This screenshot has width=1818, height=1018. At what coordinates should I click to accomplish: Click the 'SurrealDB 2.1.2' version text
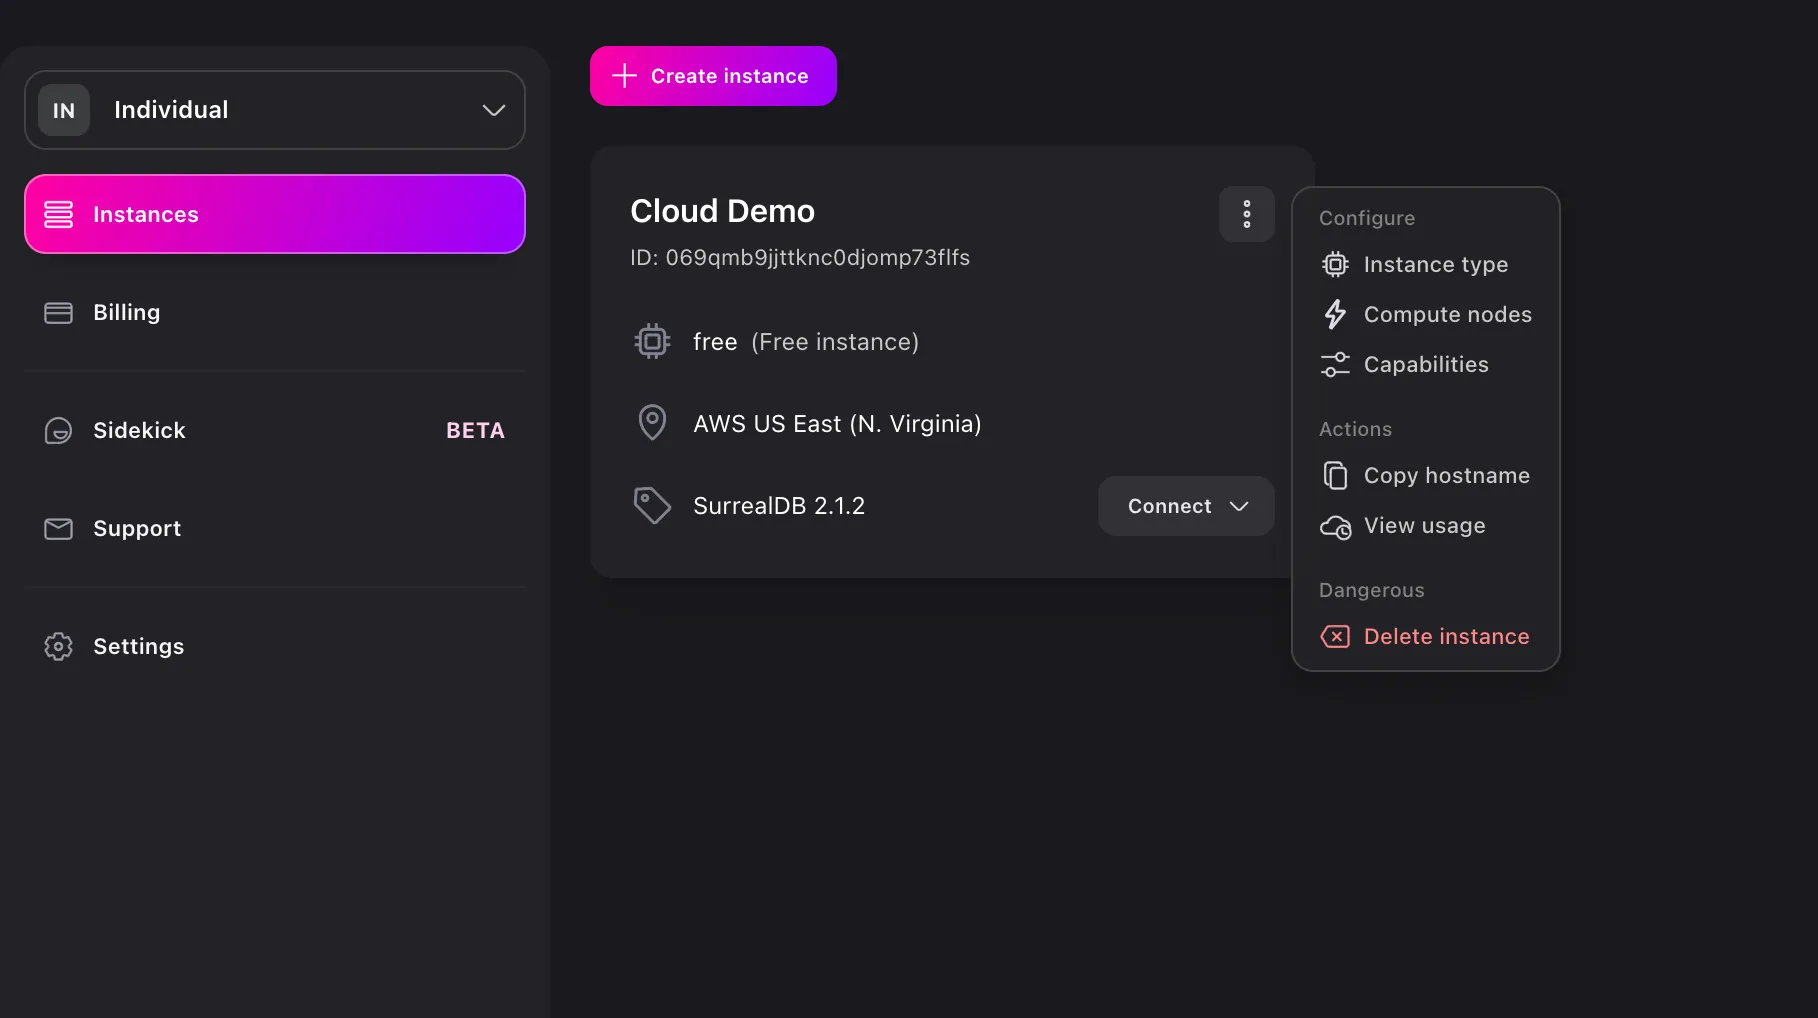[x=779, y=506]
